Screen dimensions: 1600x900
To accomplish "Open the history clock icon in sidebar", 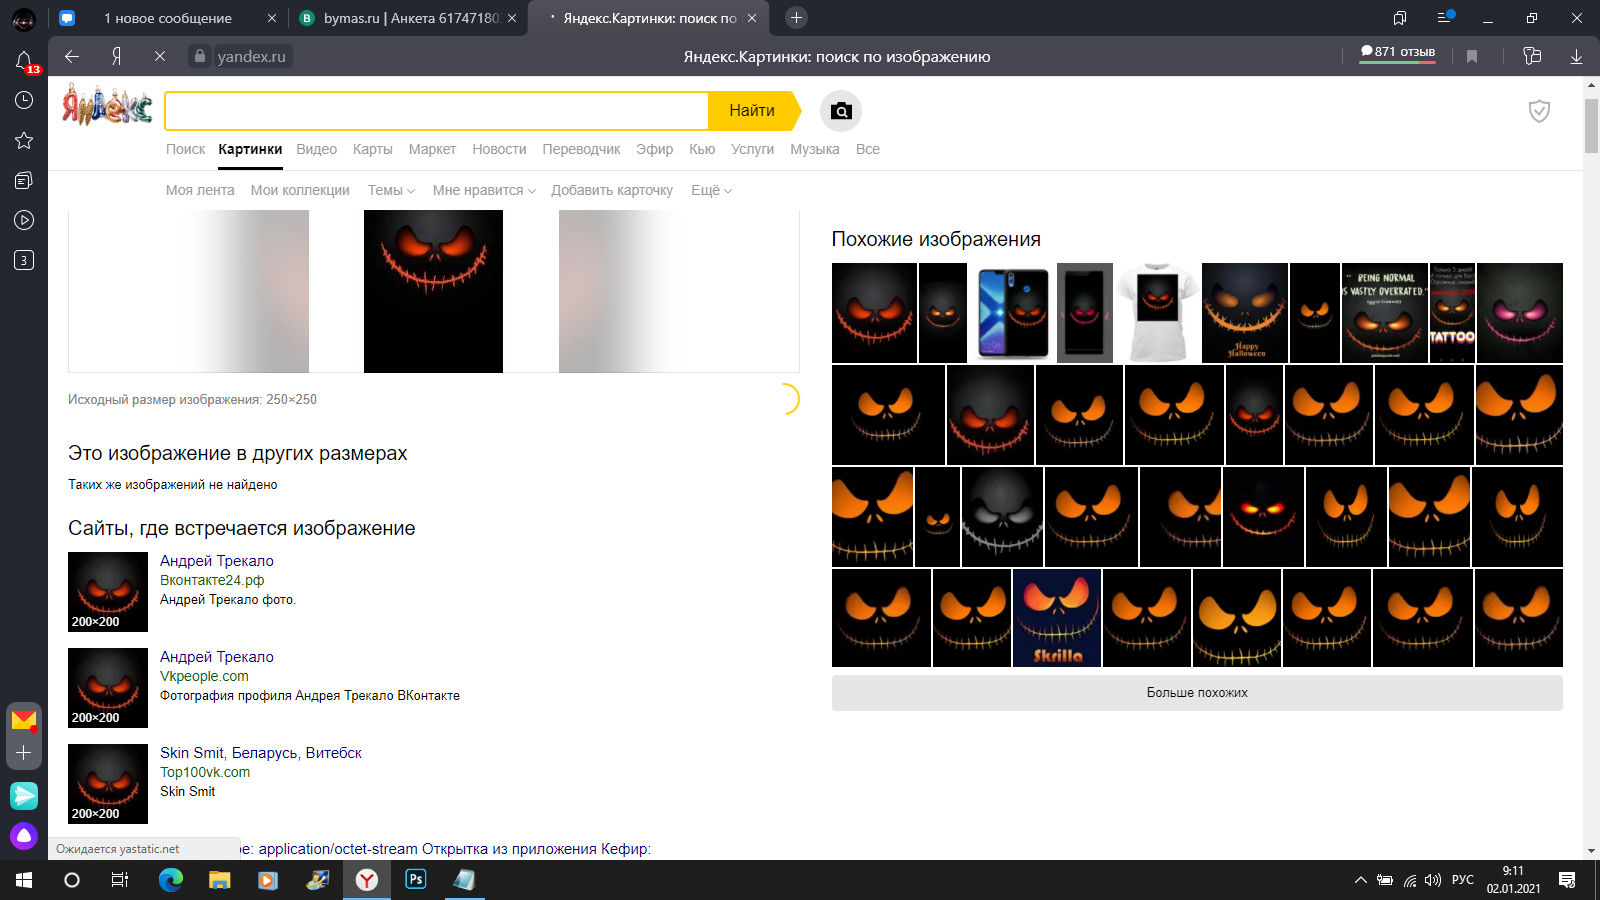I will click(24, 100).
